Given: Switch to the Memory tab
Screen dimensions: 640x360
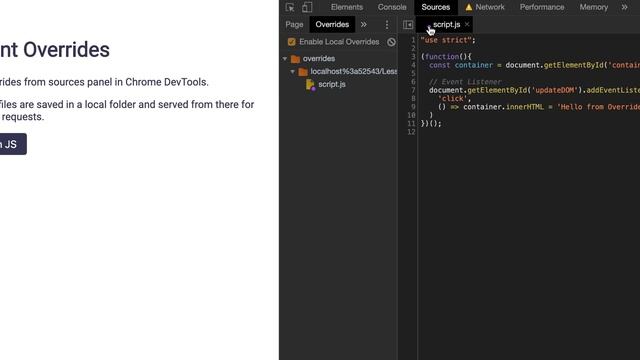Looking at the screenshot, I should point(593,7).
